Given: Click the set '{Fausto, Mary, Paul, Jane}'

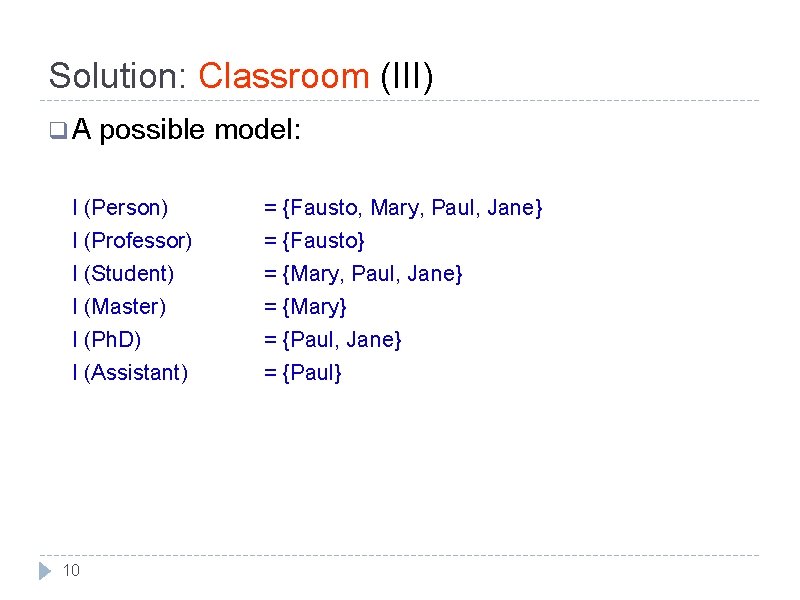Looking at the screenshot, I should 412,208.
